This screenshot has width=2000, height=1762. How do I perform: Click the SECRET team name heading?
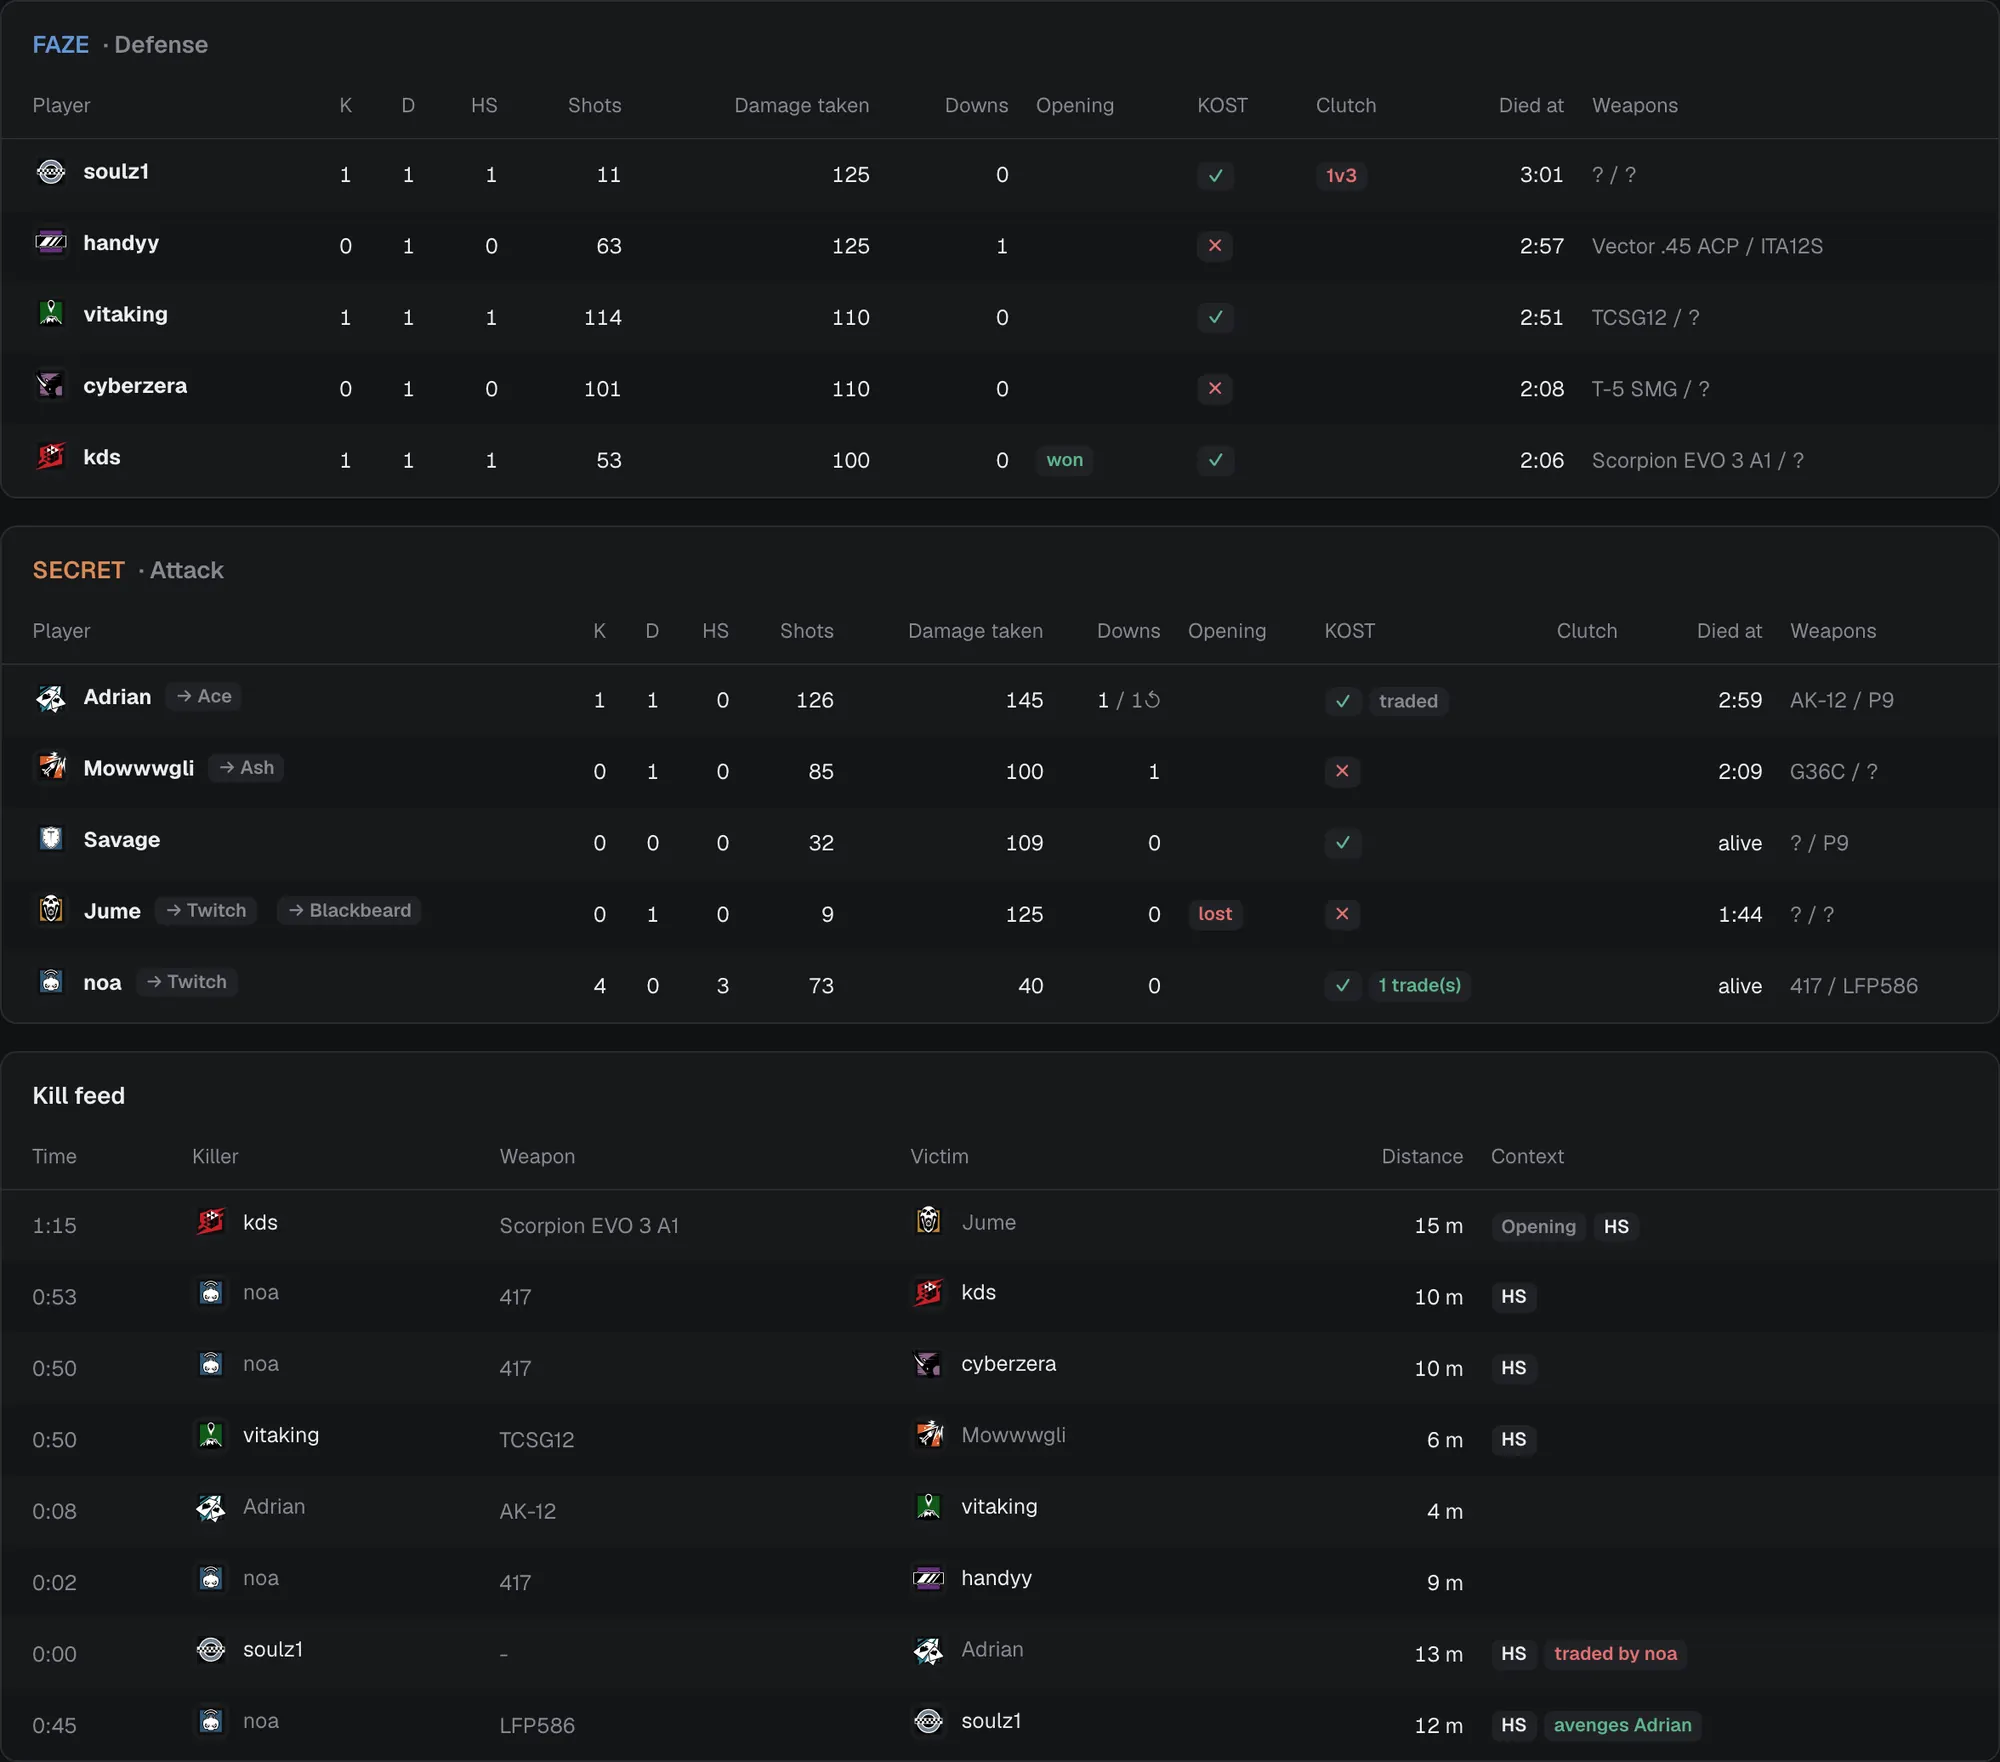coord(78,570)
